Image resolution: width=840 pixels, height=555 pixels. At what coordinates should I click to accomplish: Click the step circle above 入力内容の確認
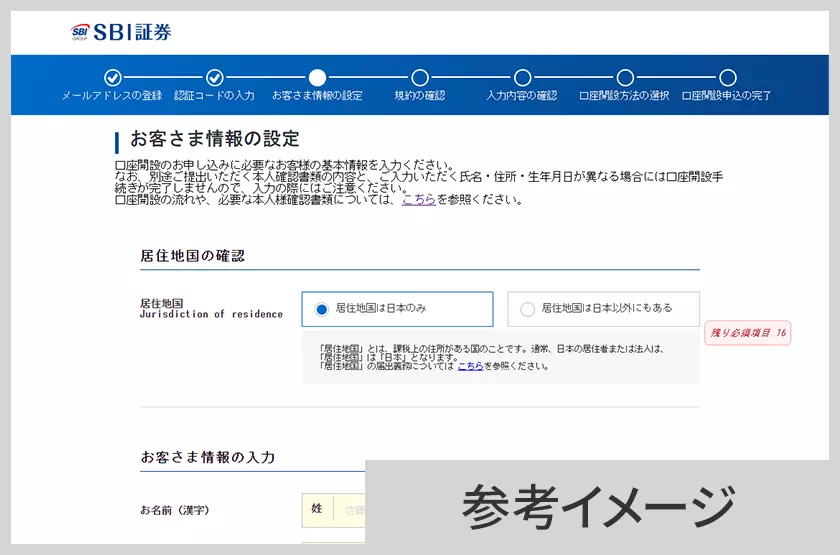[522, 78]
